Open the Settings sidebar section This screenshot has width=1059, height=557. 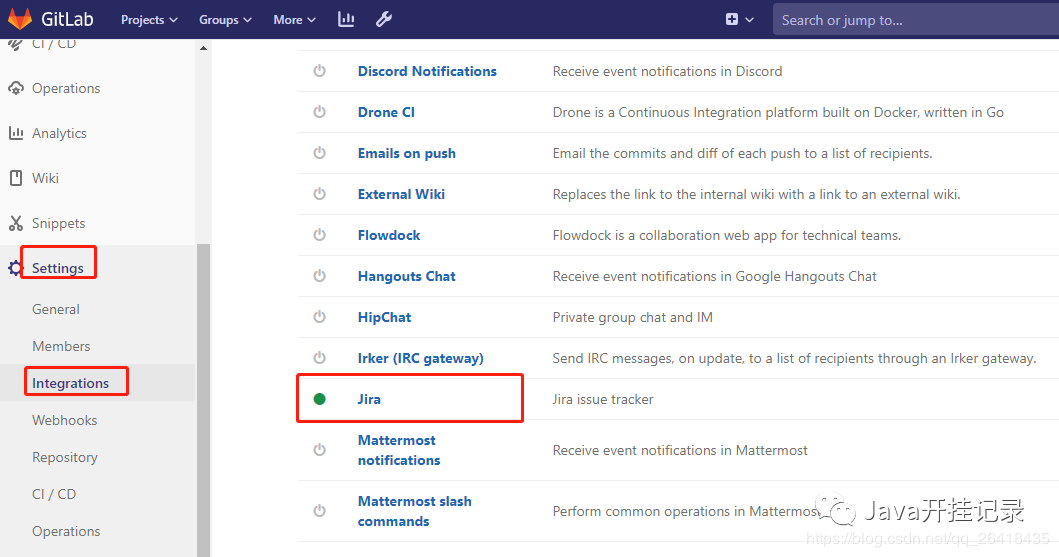coord(58,268)
